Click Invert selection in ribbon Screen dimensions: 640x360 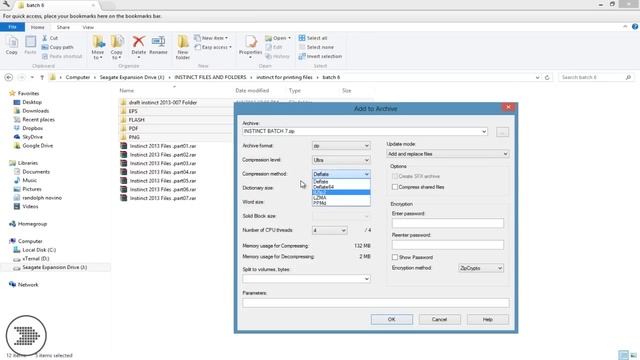pyautogui.click(x=320, y=56)
